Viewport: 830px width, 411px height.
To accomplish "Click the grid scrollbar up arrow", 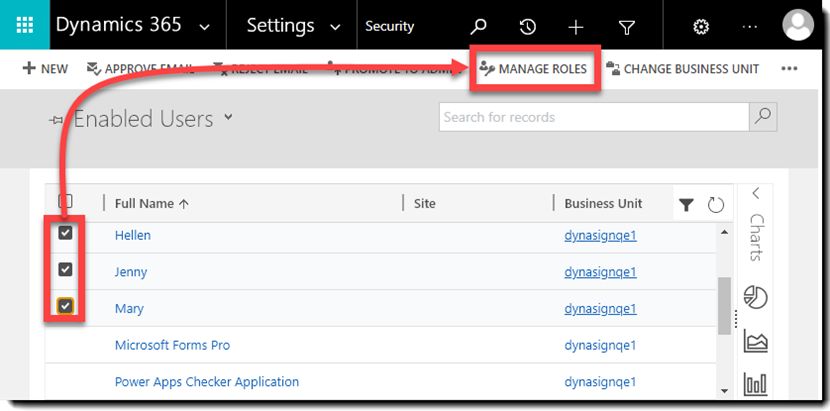I will pos(724,232).
